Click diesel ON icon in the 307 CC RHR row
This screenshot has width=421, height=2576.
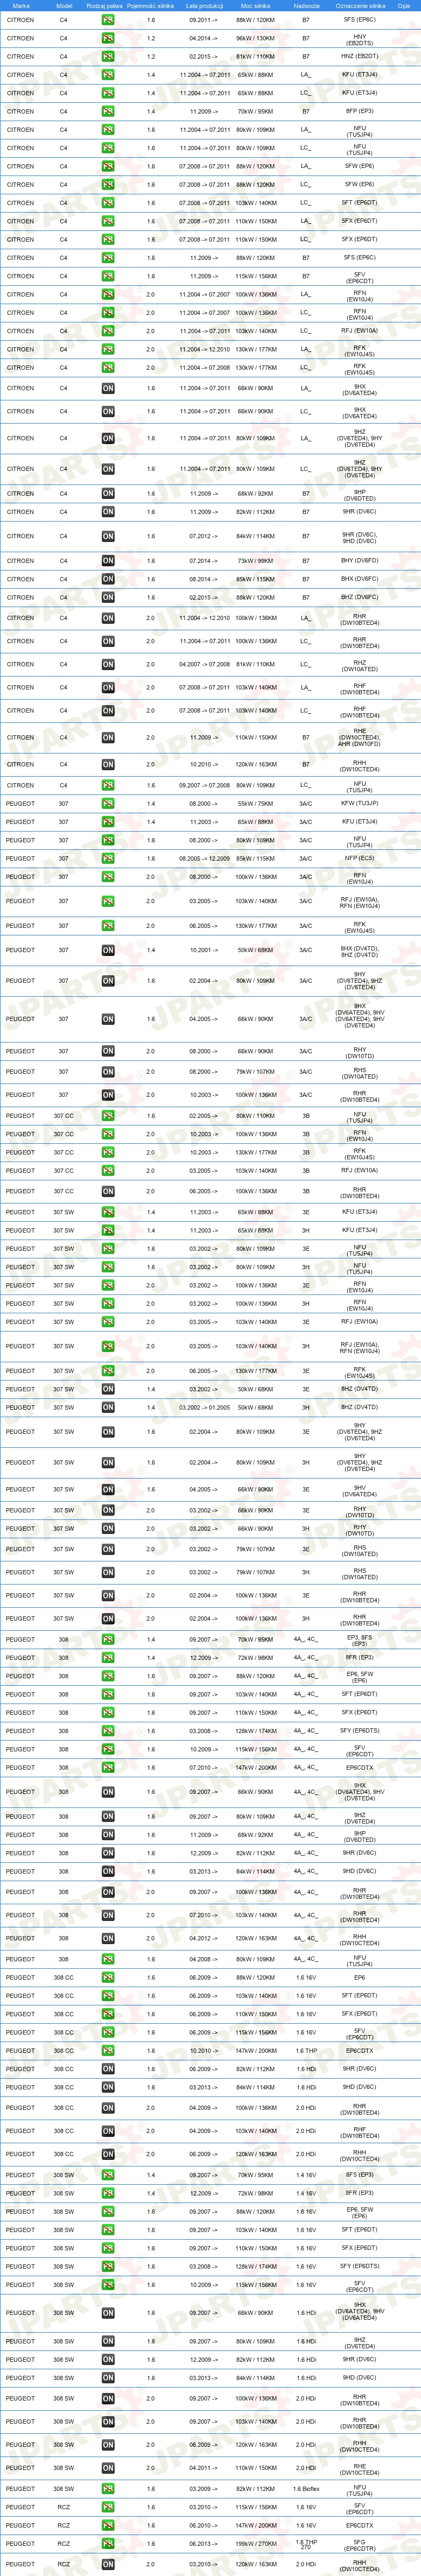click(108, 1191)
